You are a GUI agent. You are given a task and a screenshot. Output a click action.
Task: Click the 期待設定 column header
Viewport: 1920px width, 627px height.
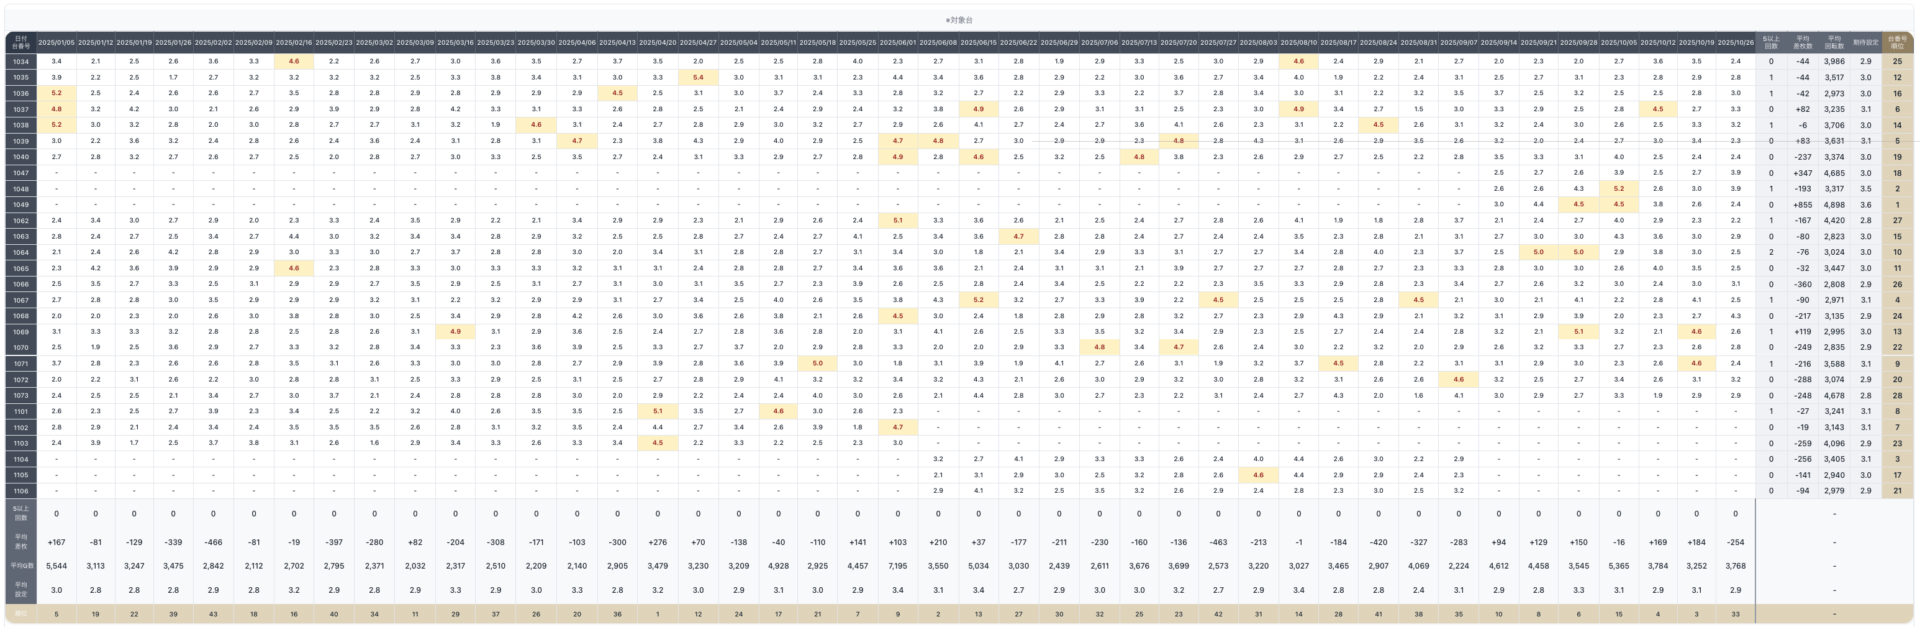tap(1865, 43)
